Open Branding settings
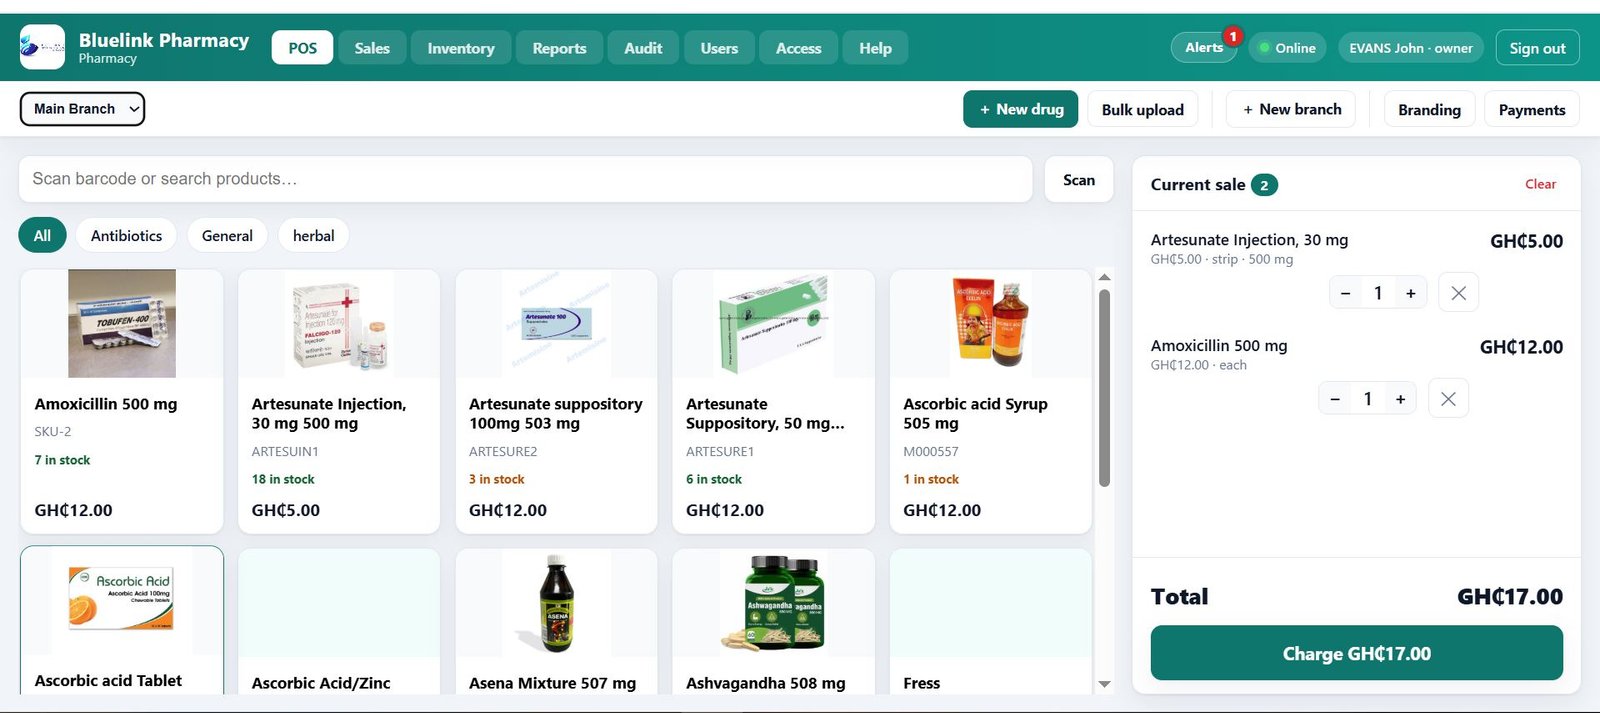The width and height of the screenshot is (1600, 713). 1429,110
